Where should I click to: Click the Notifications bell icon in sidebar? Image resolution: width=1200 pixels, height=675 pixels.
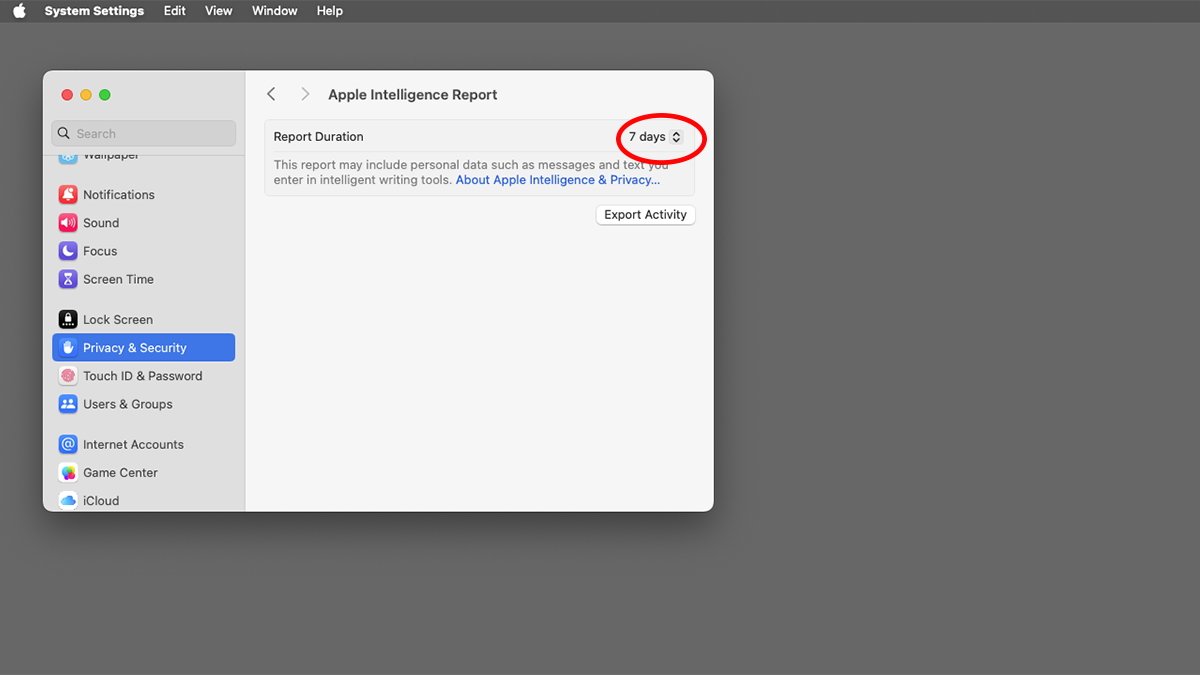pyautogui.click(x=68, y=195)
